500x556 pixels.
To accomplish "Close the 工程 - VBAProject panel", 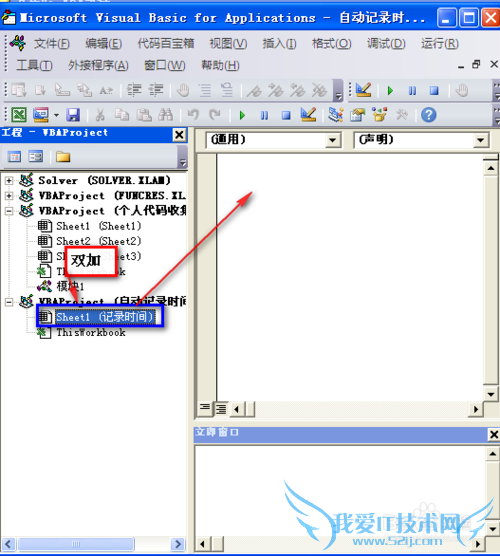I will [x=179, y=135].
